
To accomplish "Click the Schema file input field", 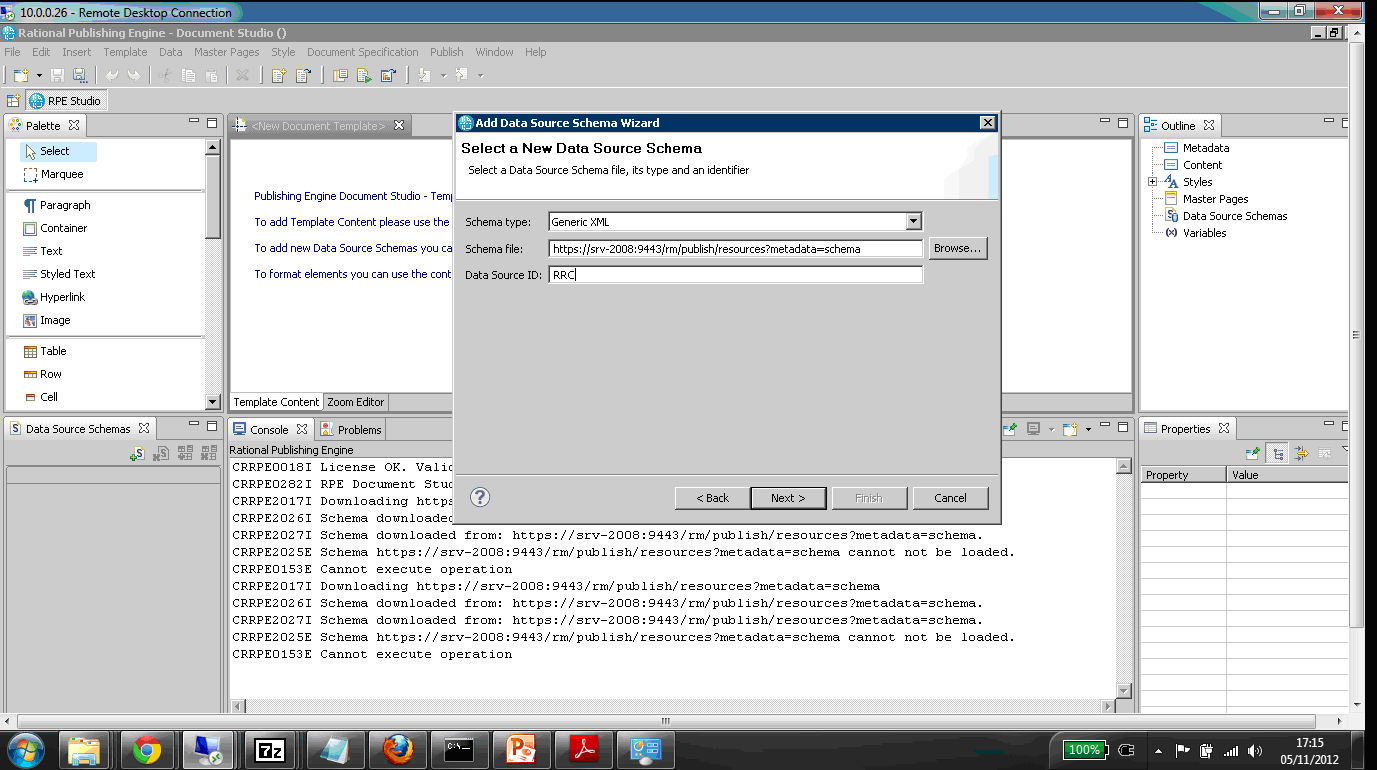I will tap(735, 249).
